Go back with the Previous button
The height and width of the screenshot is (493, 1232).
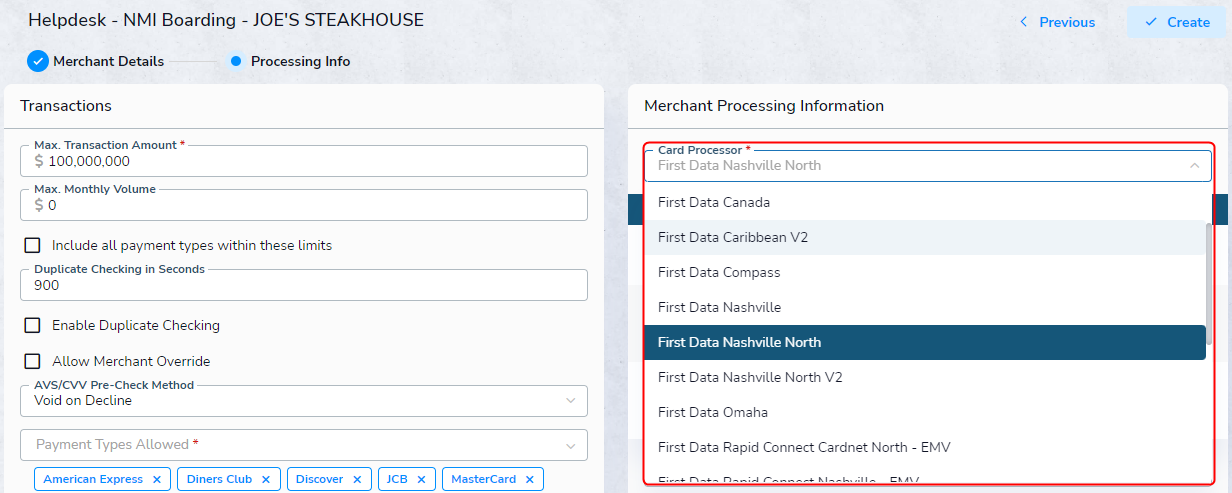[x=1057, y=22]
